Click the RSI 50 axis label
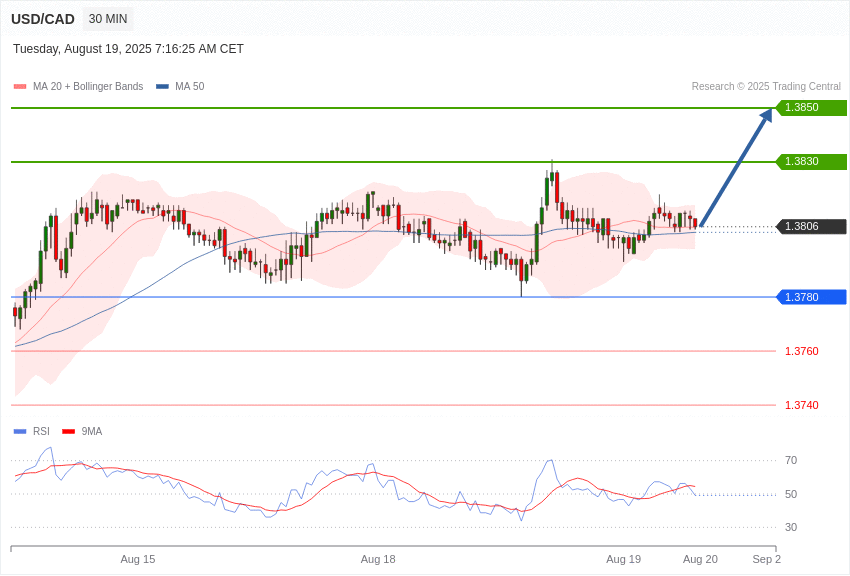This screenshot has width=850, height=576. 791,494
